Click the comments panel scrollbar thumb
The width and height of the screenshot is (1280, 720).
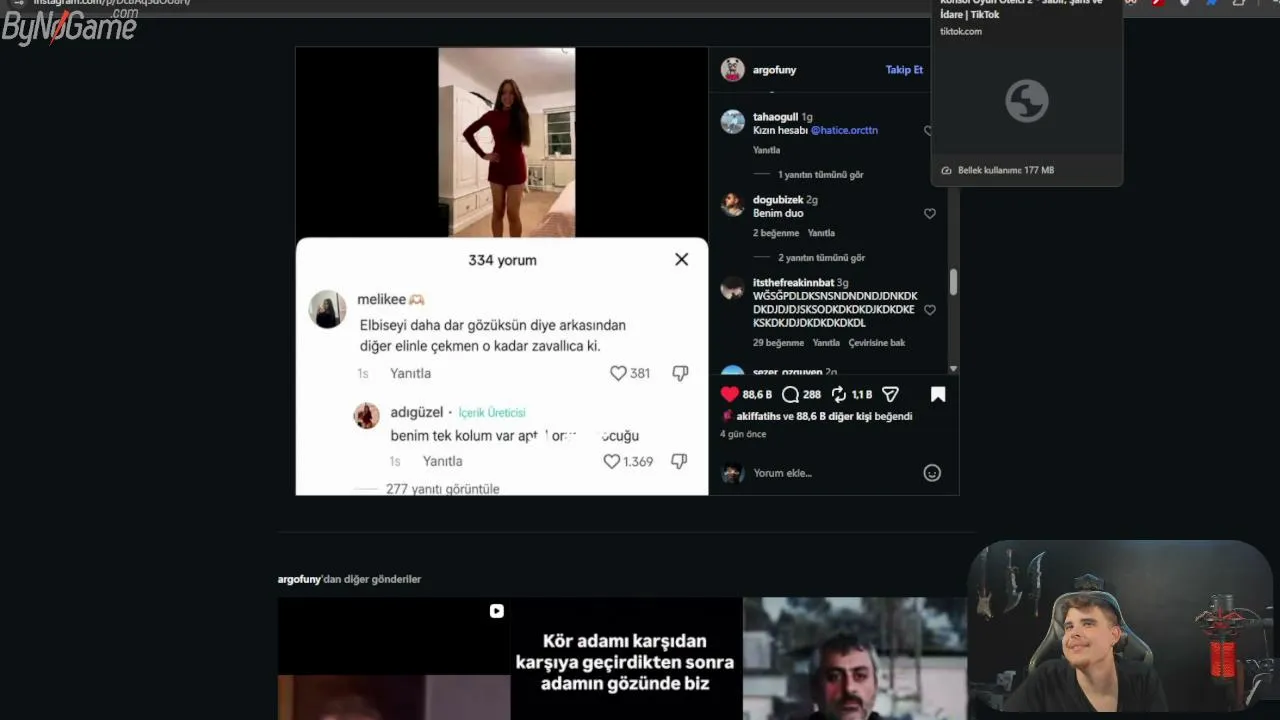(953, 282)
